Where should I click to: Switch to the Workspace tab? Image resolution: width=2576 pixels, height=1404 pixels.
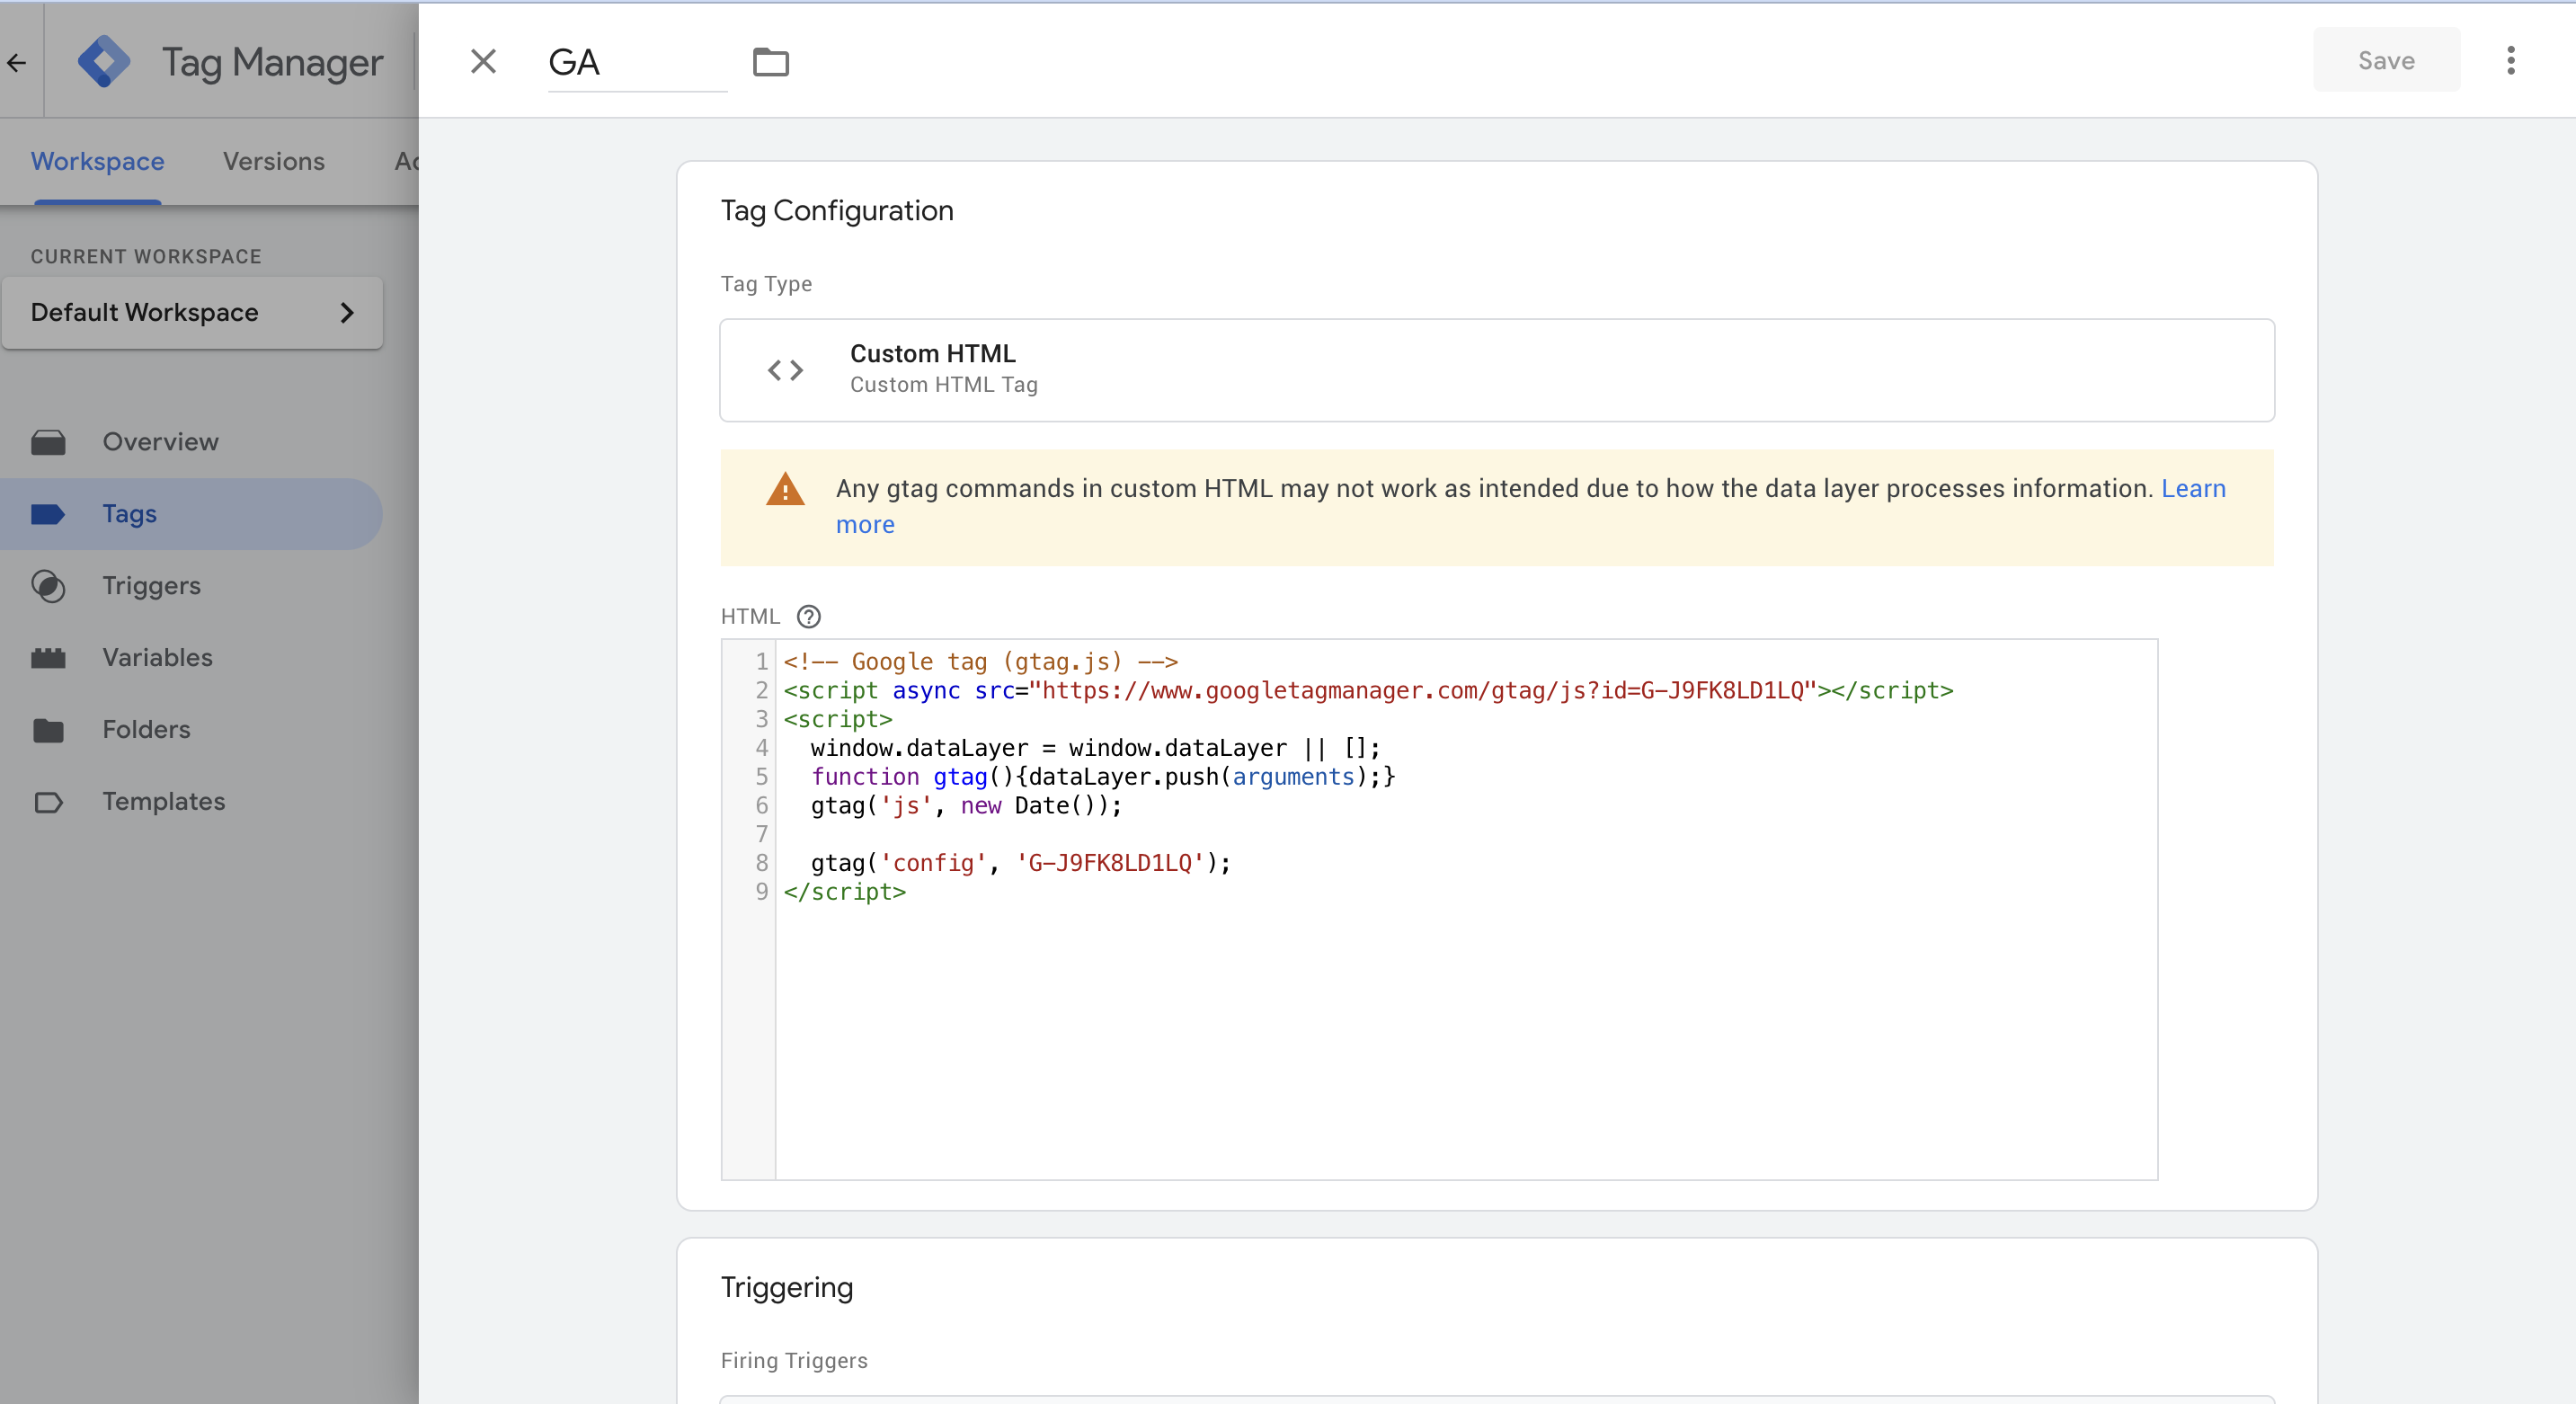pos(97,161)
